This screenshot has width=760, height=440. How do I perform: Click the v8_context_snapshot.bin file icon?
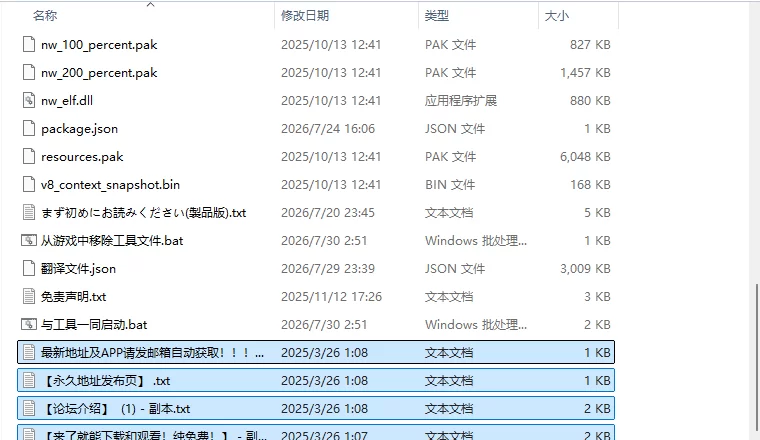pos(29,185)
